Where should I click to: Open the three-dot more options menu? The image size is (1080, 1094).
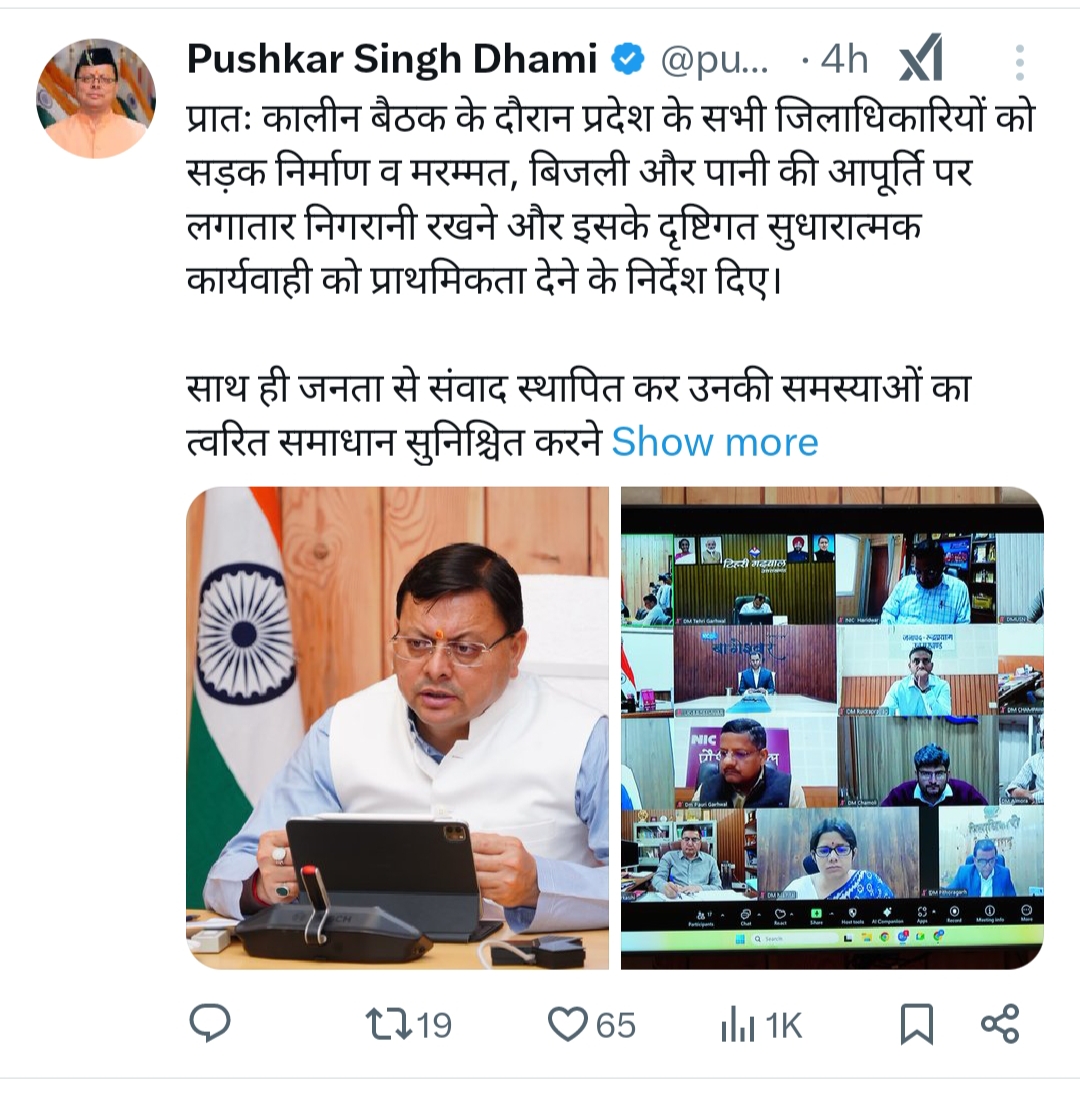click(1019, 62)
